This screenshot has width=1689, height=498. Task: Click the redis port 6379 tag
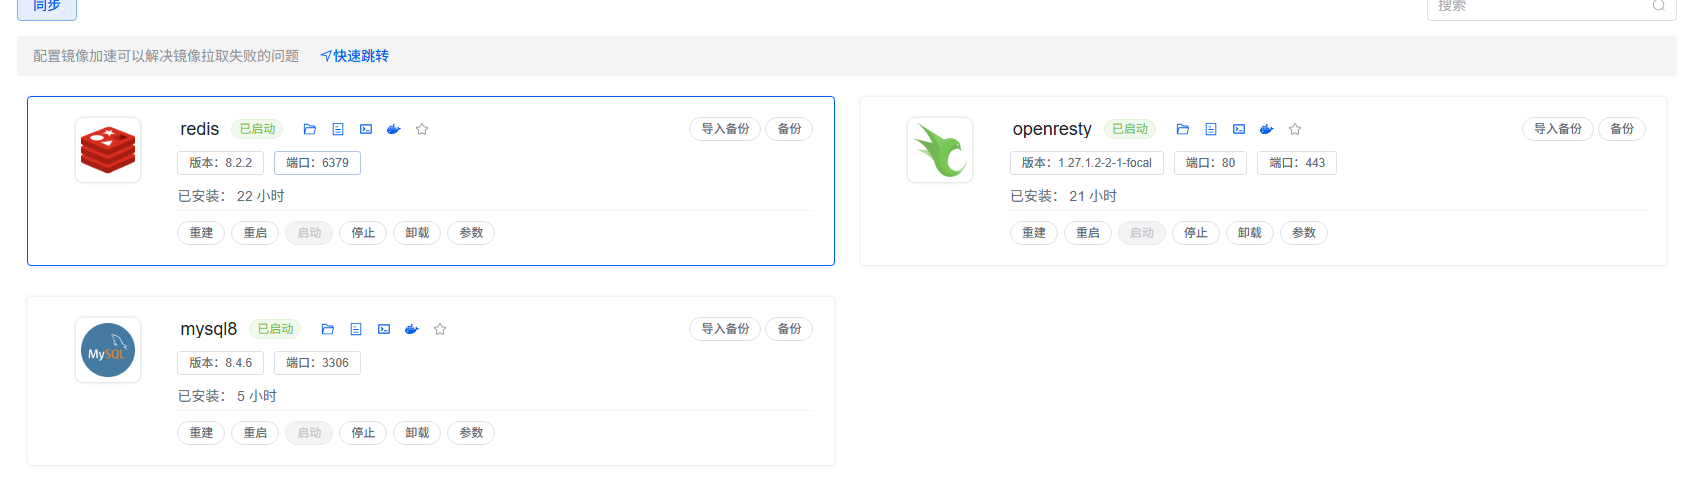[x=317, y=163]
